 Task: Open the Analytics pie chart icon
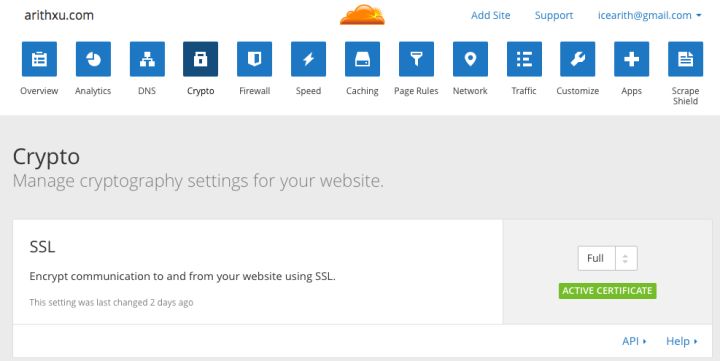93,59
